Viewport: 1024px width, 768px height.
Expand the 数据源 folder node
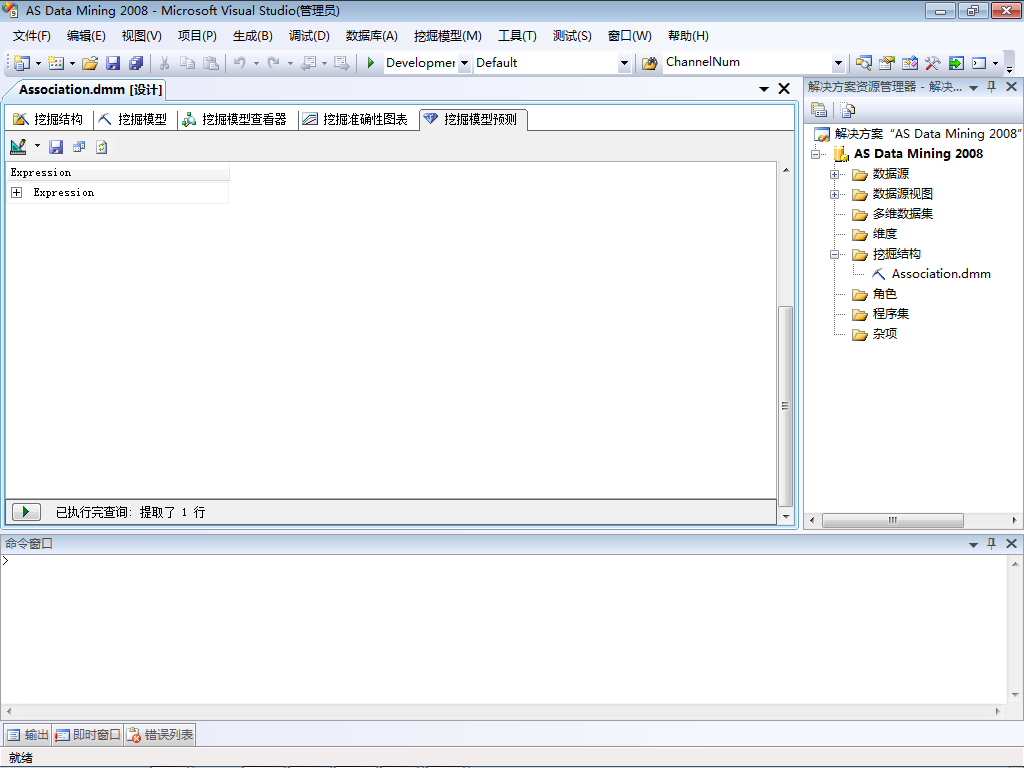834,174
